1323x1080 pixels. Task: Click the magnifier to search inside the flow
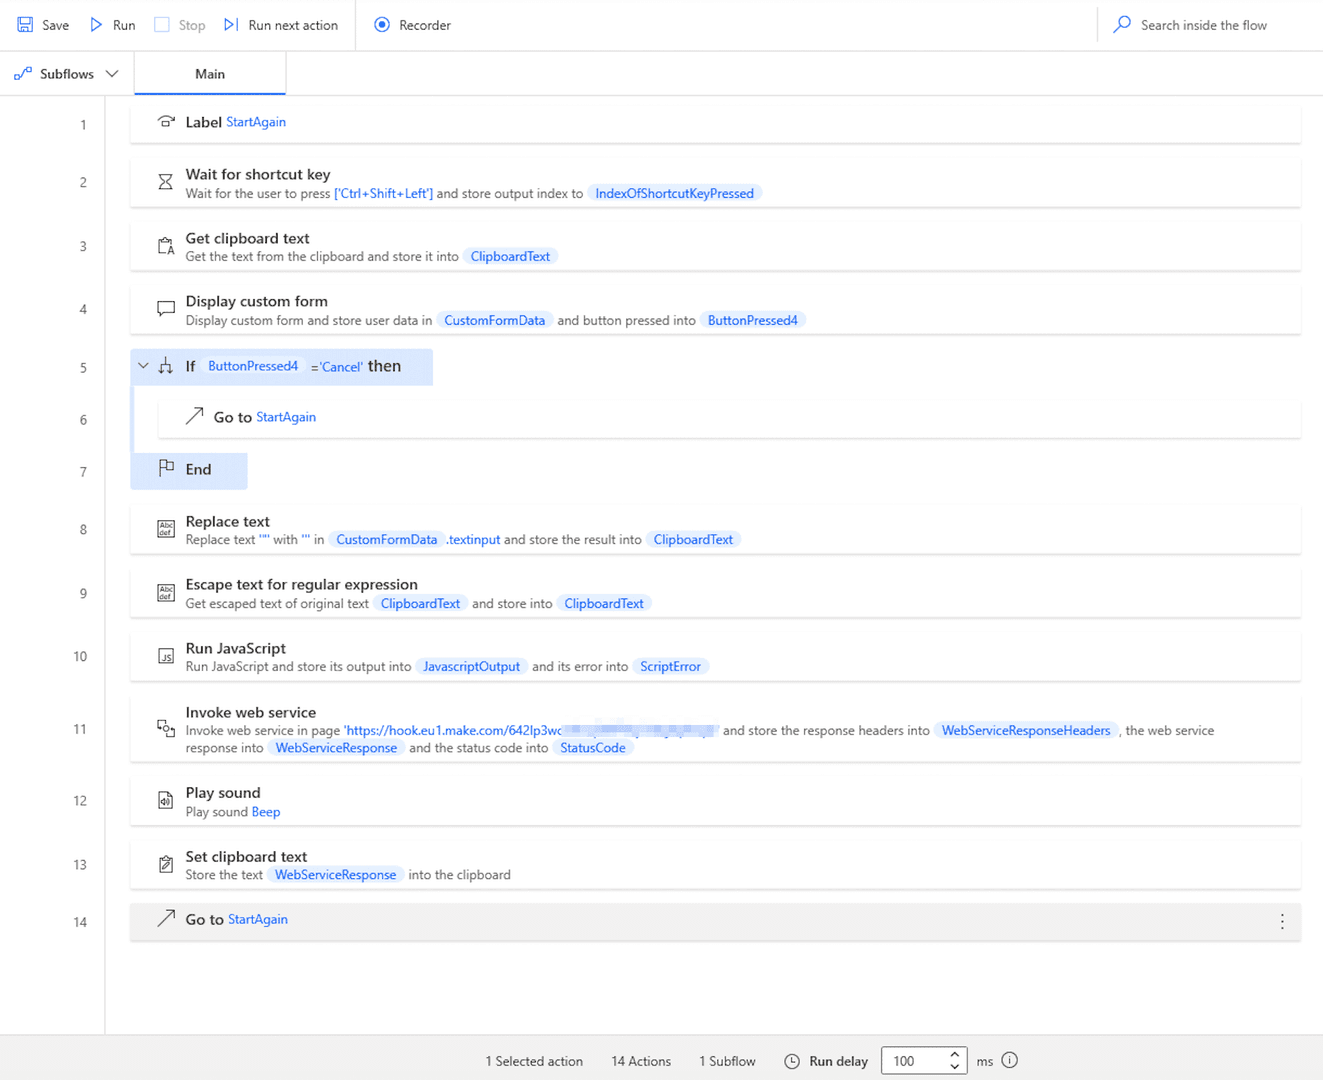1121,24
